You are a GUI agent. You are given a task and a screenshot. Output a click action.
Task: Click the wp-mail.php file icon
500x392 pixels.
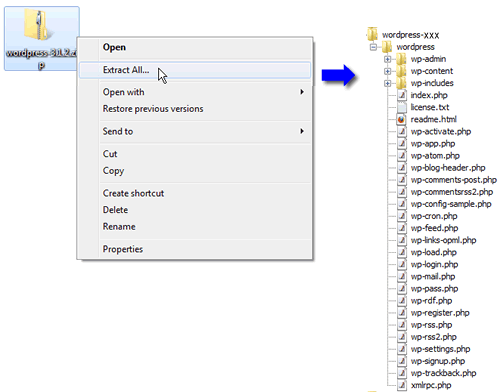click(x=402, y=277)
